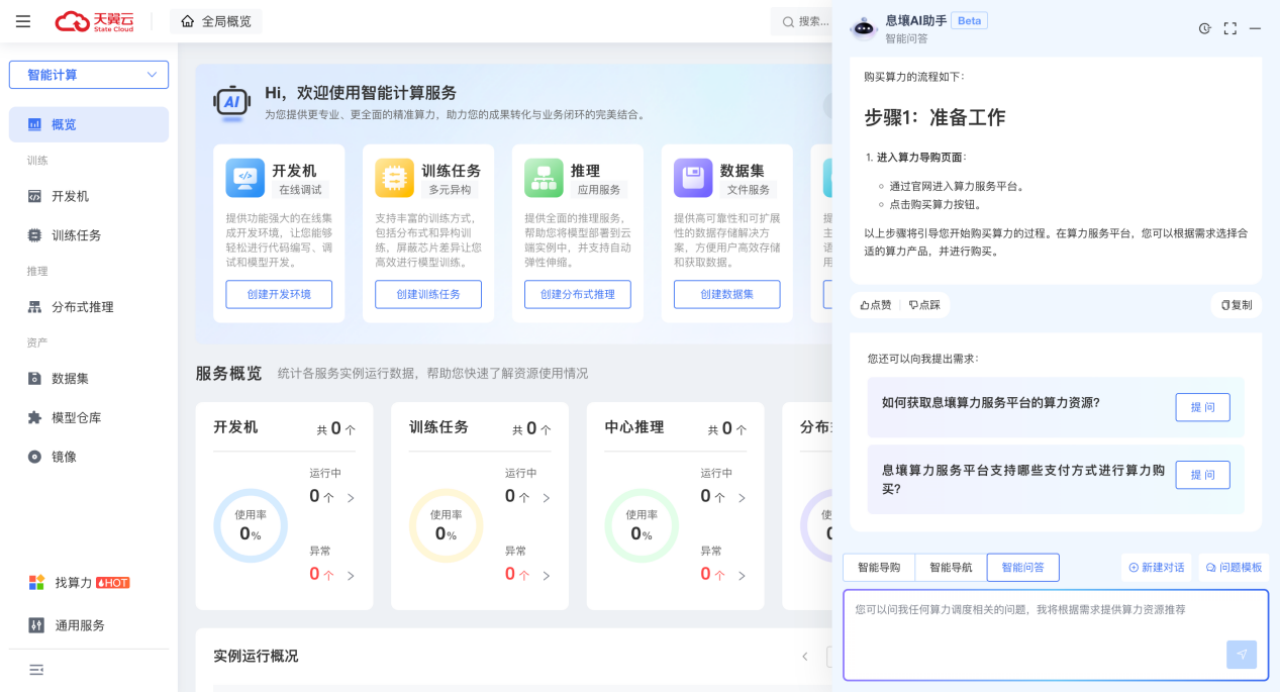Click 步骤1：准备工作 heading
The image size is (1280, 692).
pyautogui.click(x=935, y=117)
